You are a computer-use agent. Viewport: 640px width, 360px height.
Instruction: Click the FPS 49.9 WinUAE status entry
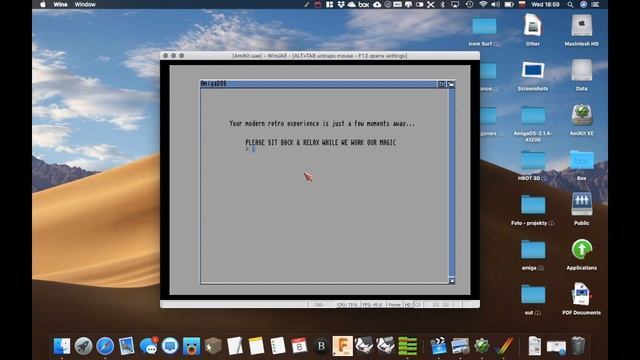pyautogui.click(x=372, y=304)
